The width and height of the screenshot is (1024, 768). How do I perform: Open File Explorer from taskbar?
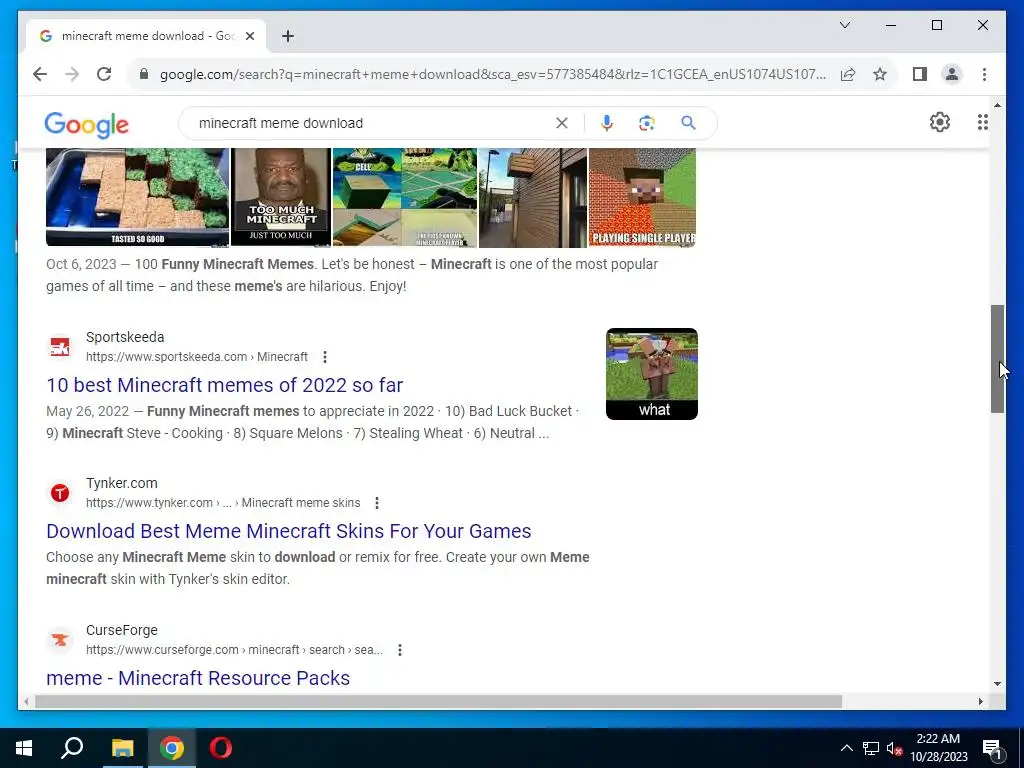point(122,748)
